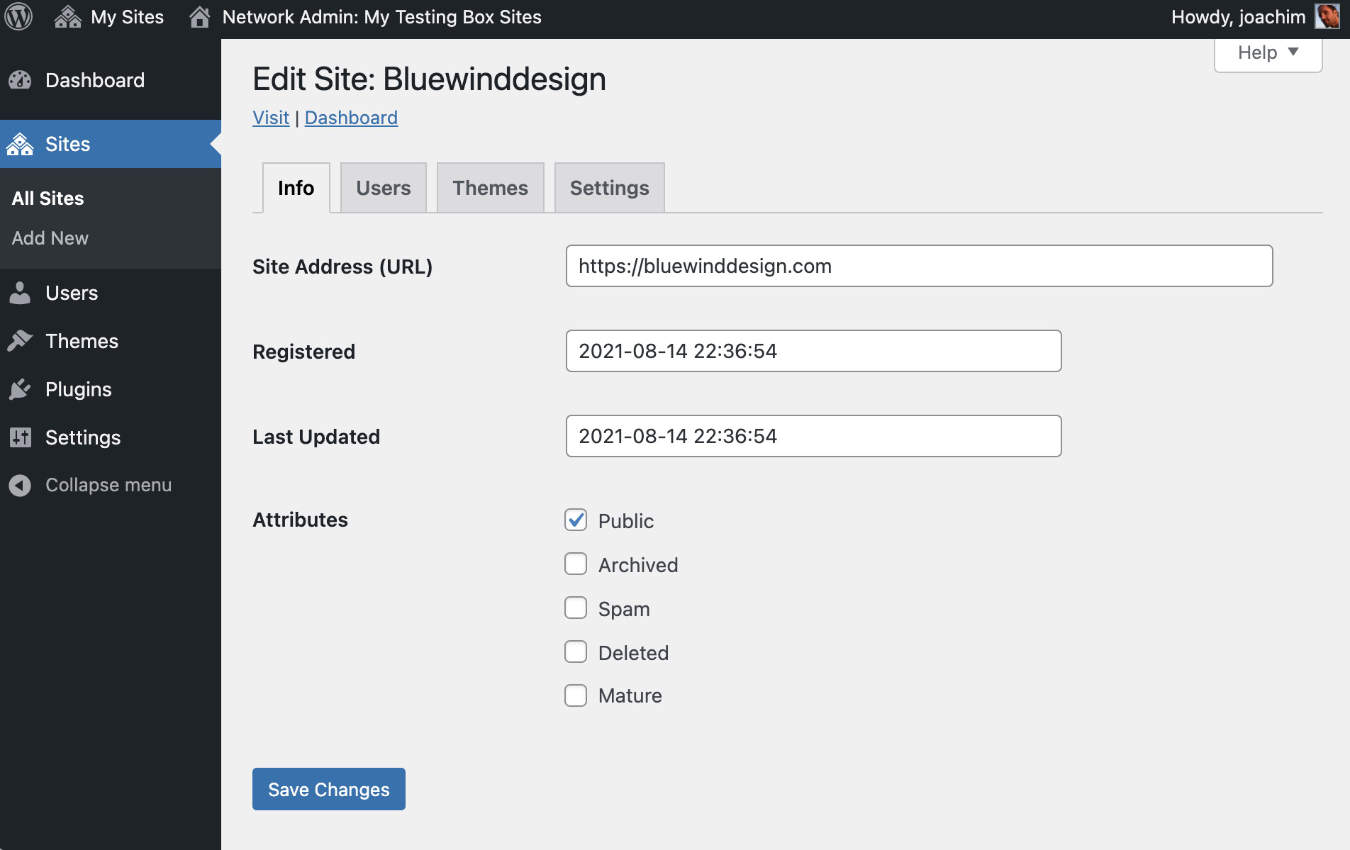Click joachim's avatar thumbnail
The height and width of the screenshot is (850, 1350).
click(x=1327, y=17)
